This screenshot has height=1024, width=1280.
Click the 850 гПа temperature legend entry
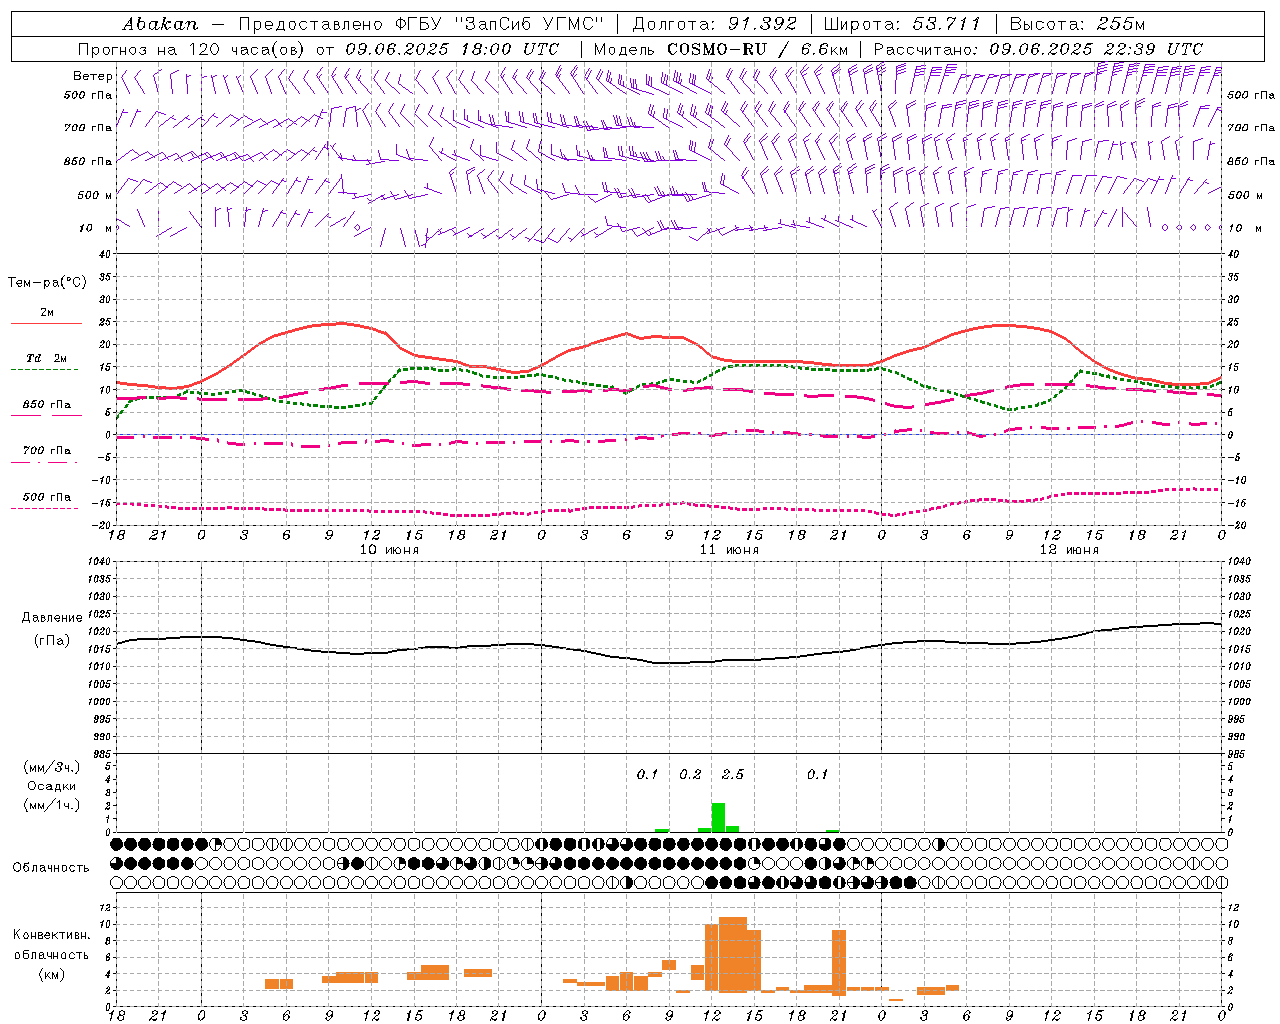pos(46,405)
